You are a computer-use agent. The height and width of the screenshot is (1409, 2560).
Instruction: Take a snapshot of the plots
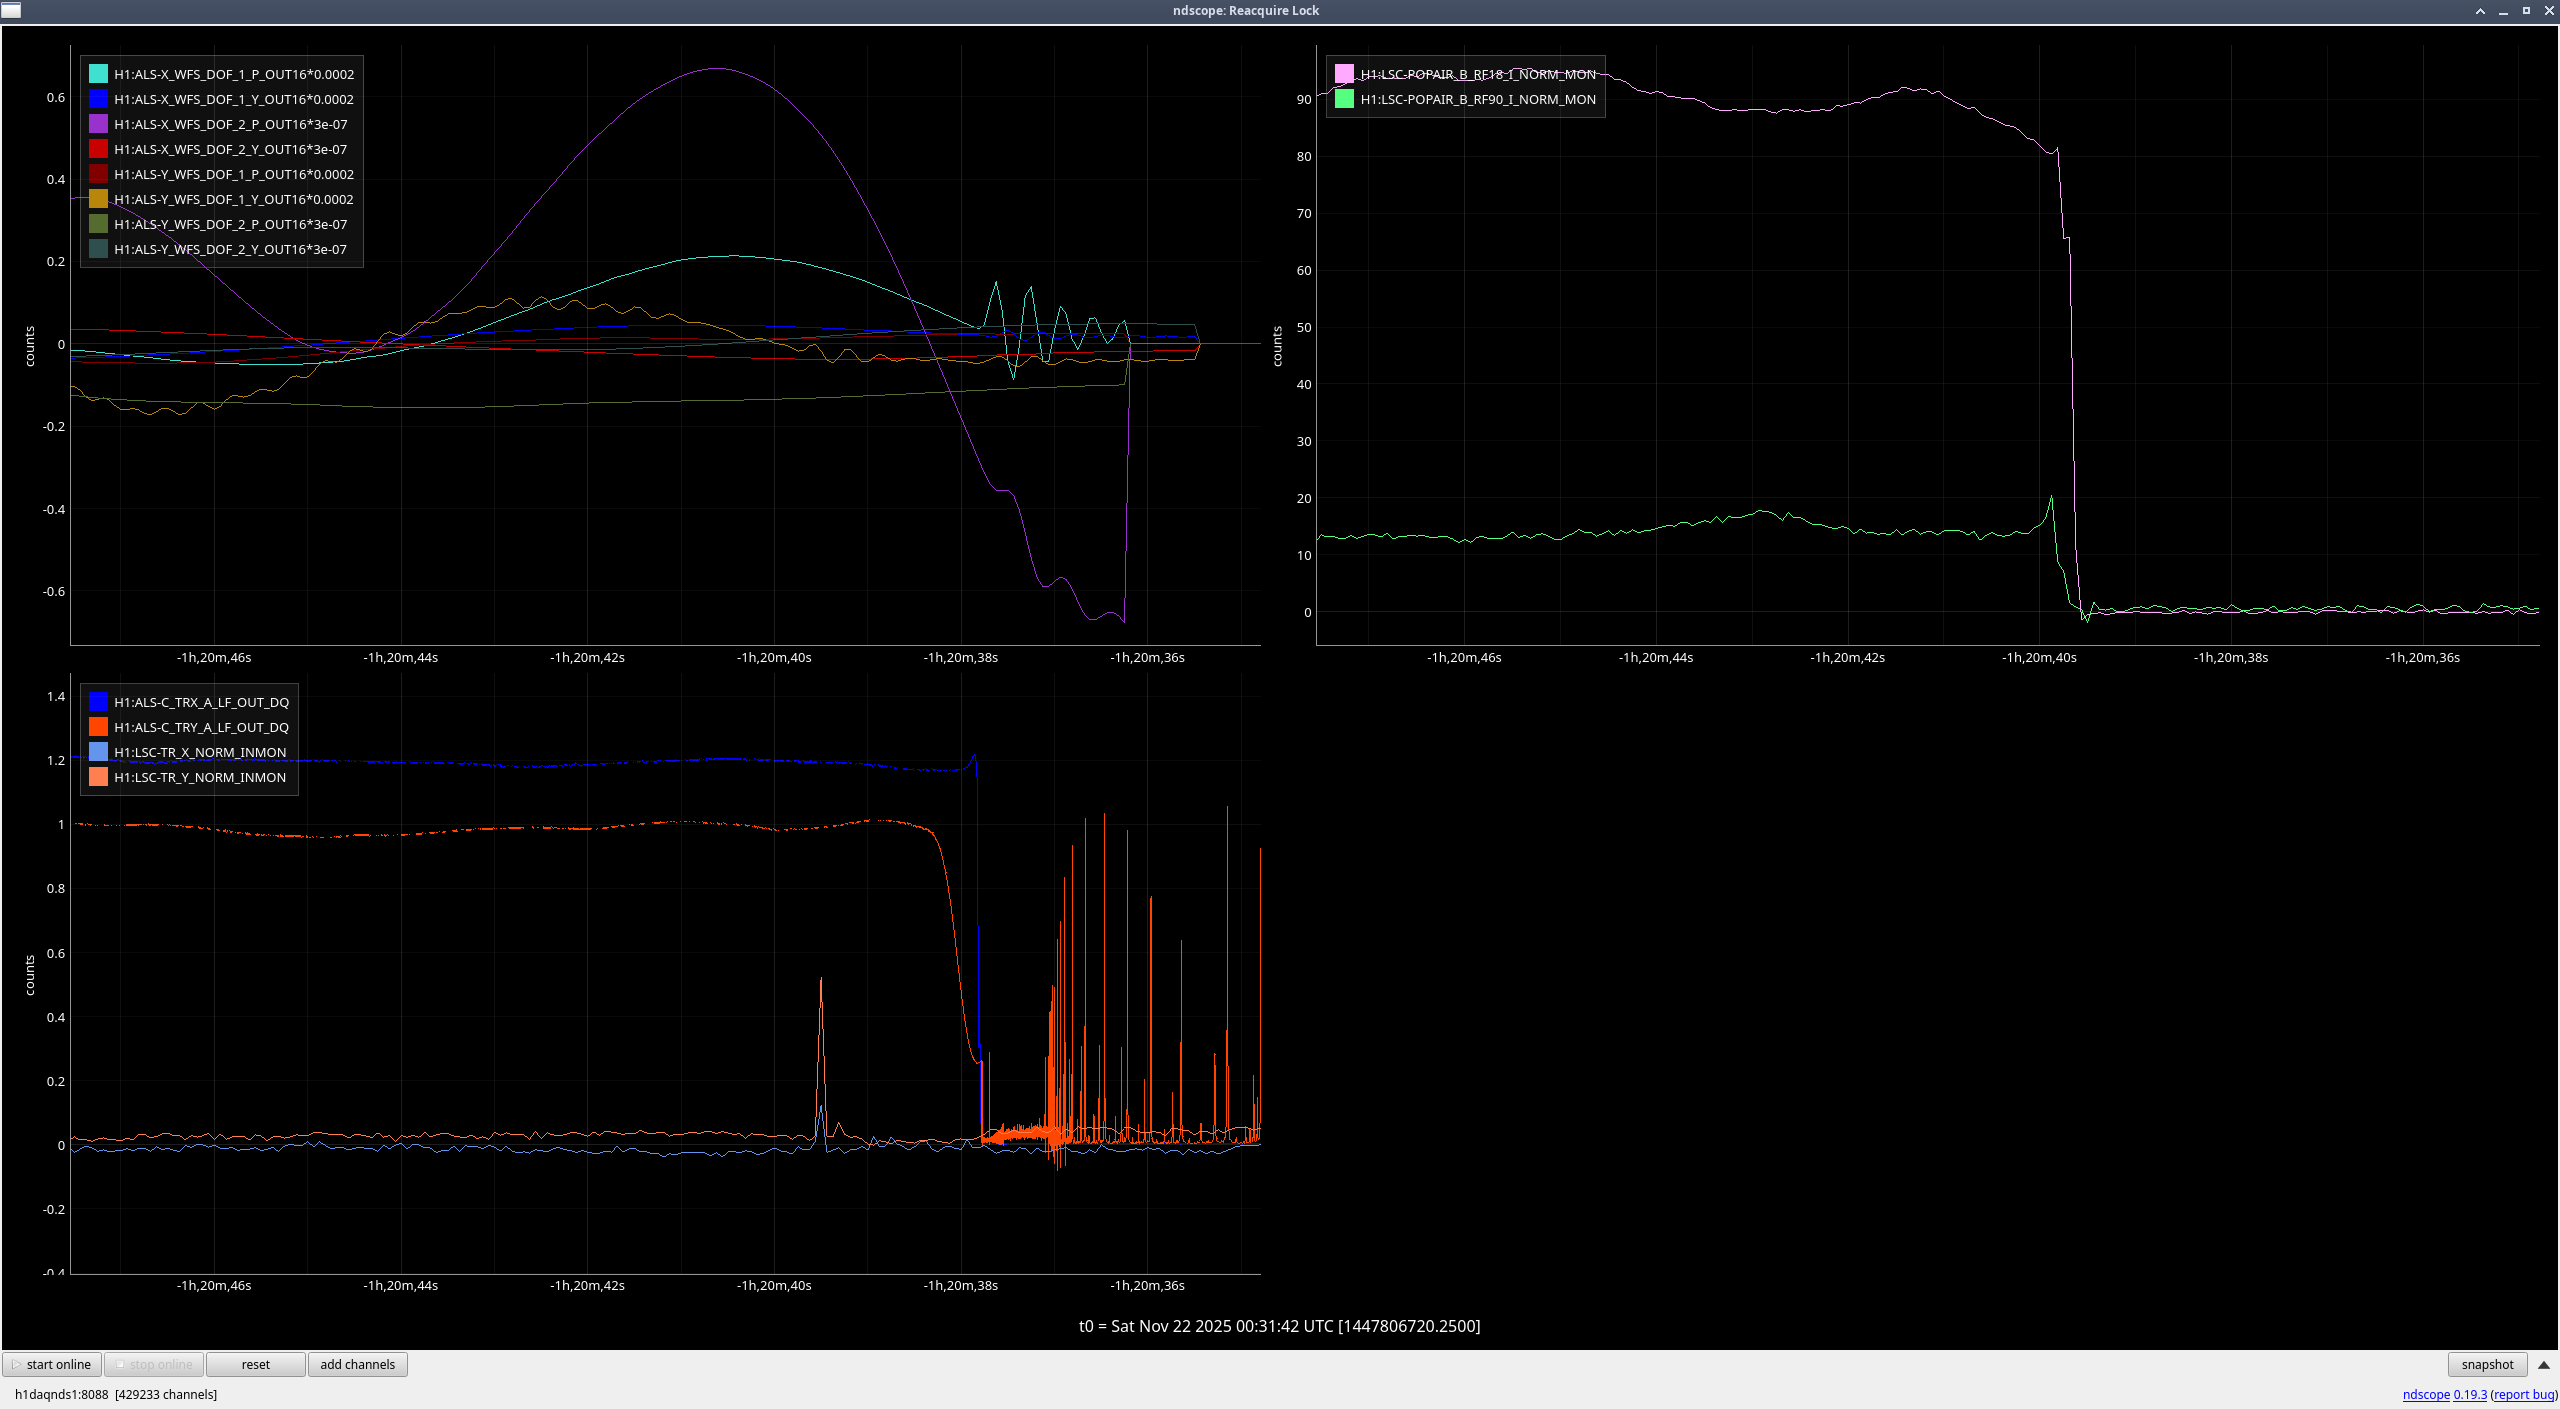coord(2486,1364)
